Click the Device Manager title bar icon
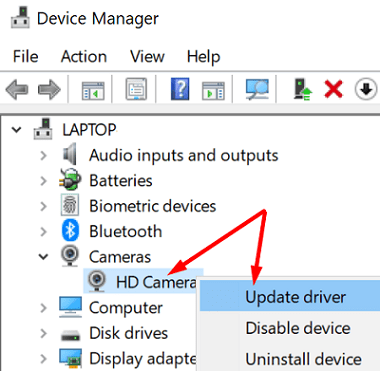Viewport: 380px width, 371px height. click(20, 17)
